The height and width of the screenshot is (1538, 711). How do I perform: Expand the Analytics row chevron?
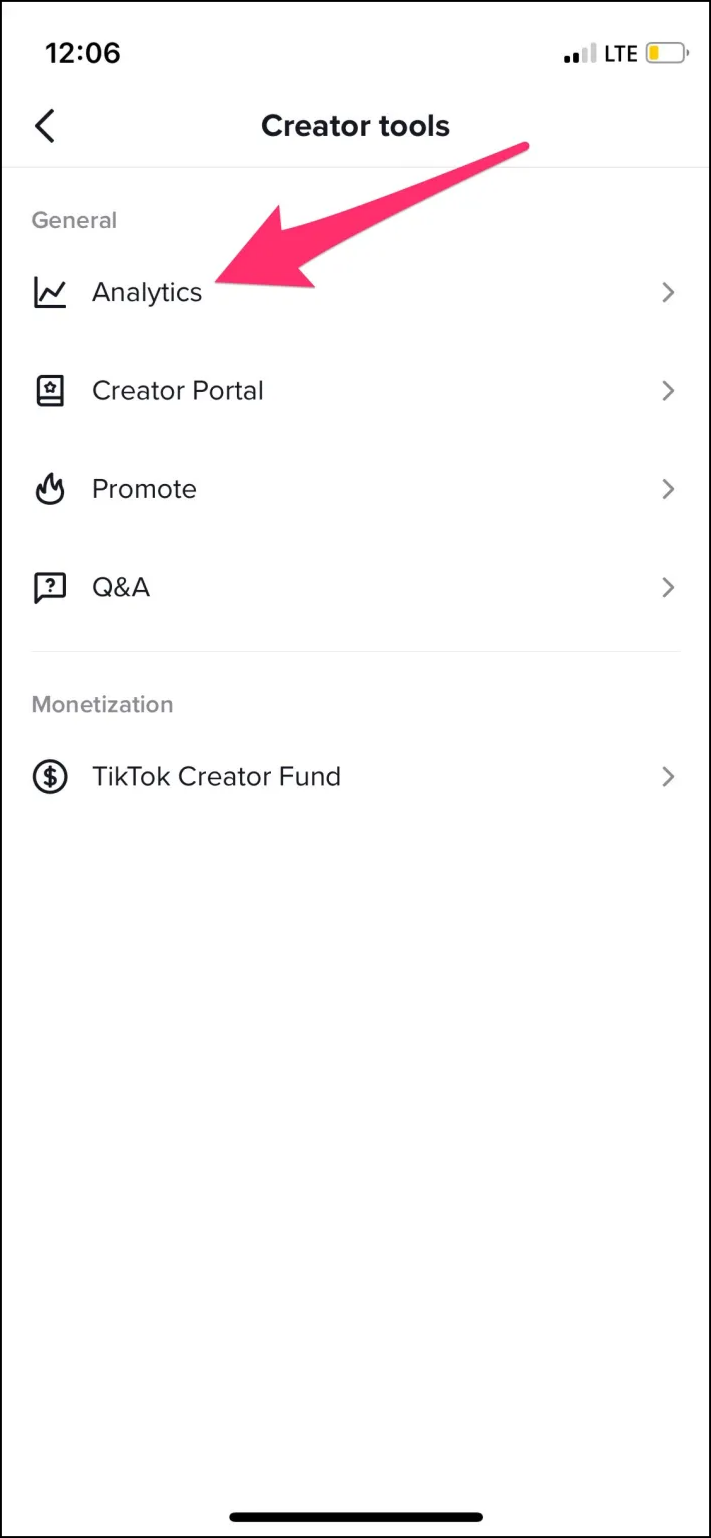coord(668,293)
